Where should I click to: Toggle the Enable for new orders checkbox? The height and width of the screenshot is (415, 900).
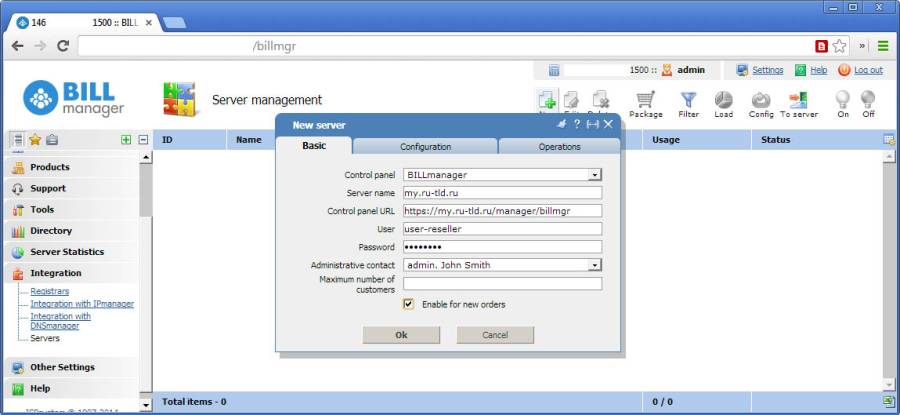[408, 304]
